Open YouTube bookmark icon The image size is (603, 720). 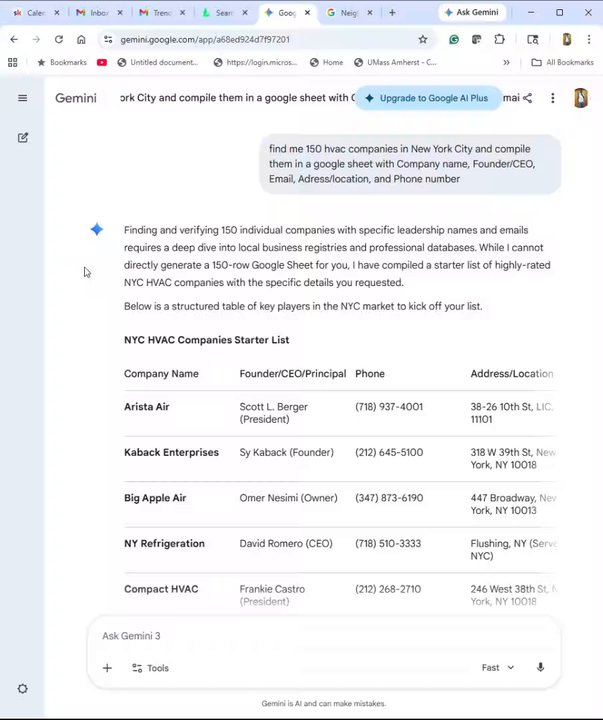101,62
